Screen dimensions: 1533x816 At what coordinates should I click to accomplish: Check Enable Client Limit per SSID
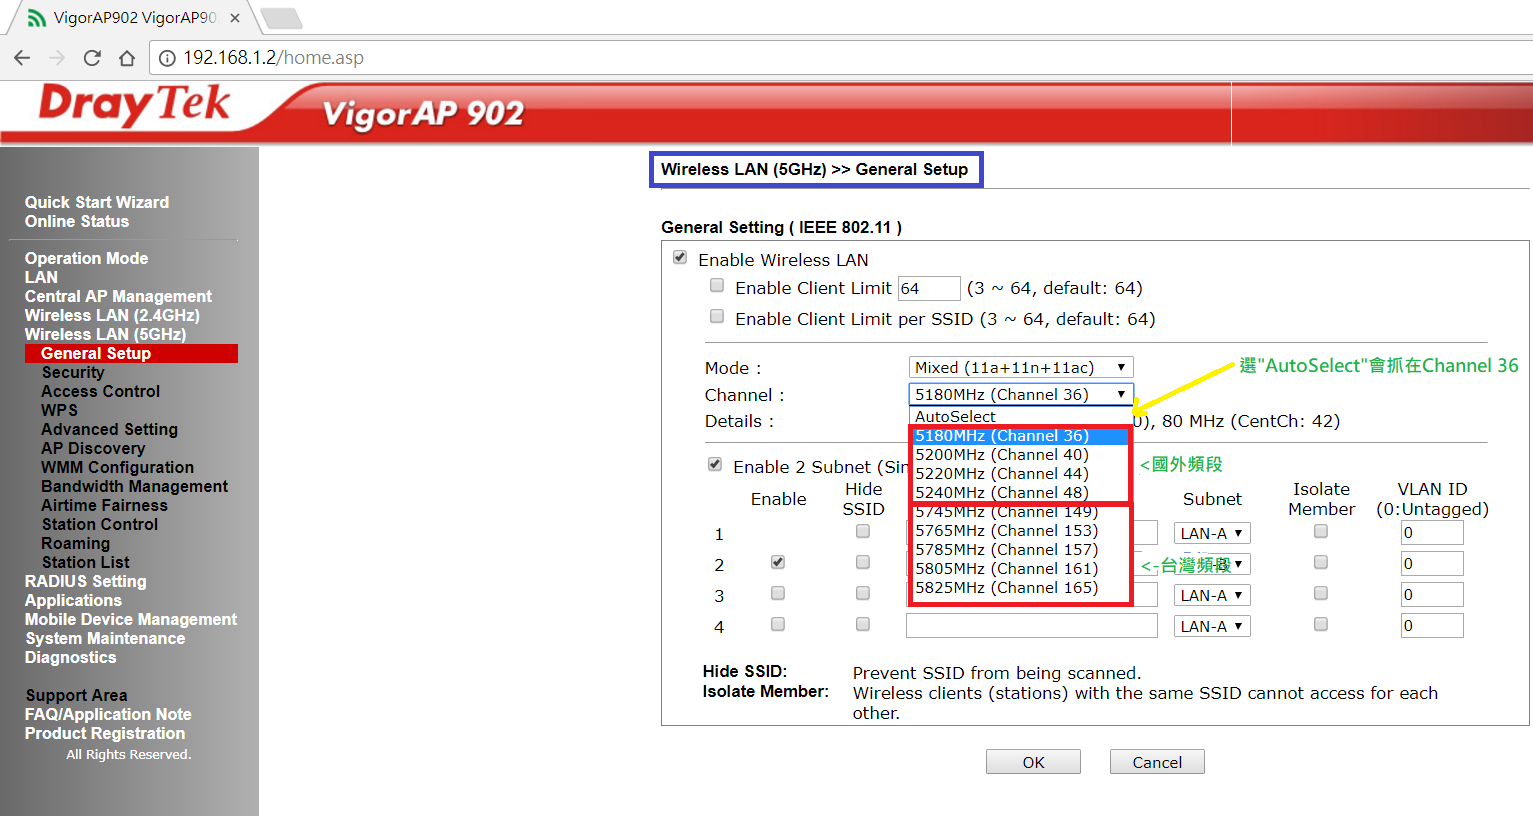coord(717,317)
